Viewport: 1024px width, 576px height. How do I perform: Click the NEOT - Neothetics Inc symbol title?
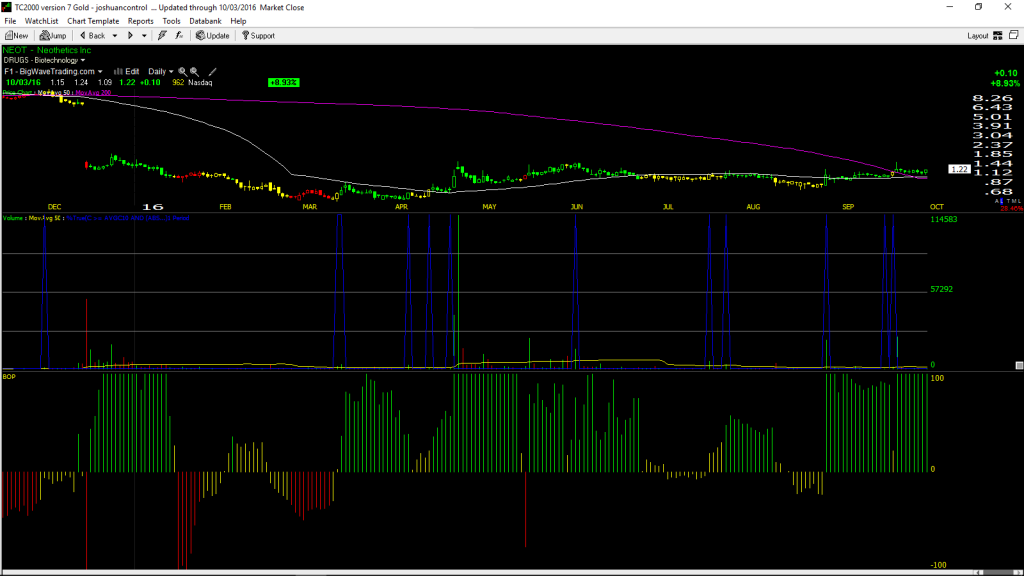(47, 50)
